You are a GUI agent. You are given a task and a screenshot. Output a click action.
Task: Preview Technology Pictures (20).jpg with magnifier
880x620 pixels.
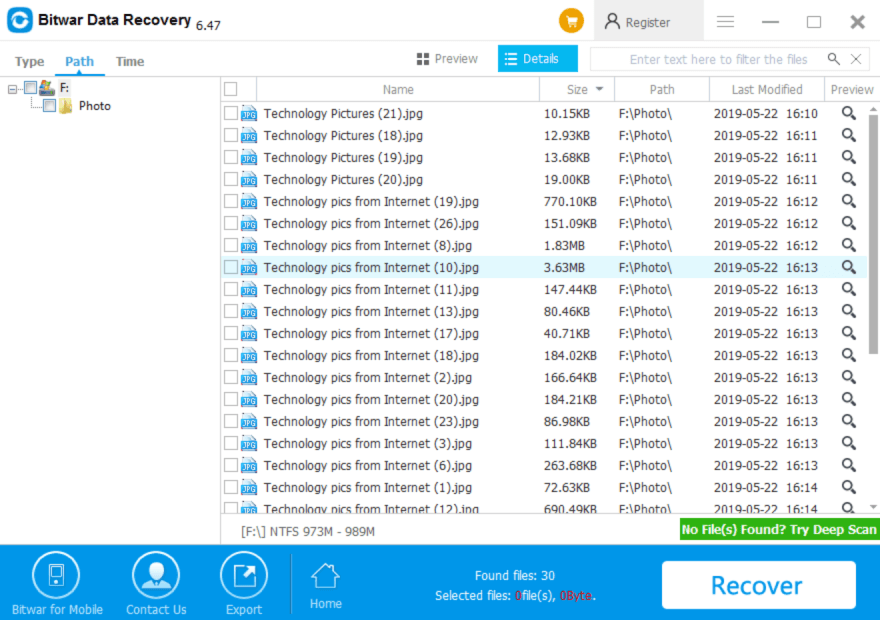[x=849, y=179]
